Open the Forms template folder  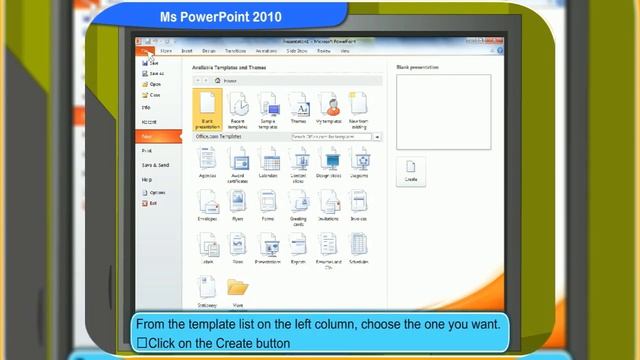pos(268,206)
